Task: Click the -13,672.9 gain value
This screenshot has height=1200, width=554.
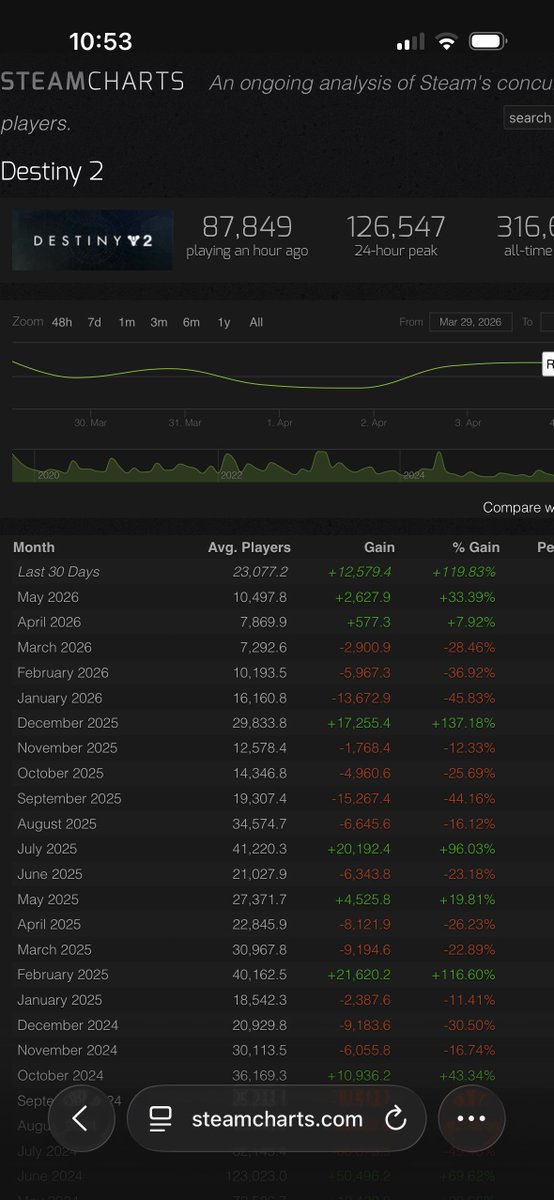Action: pyautogui.click(x=362, y=698)
